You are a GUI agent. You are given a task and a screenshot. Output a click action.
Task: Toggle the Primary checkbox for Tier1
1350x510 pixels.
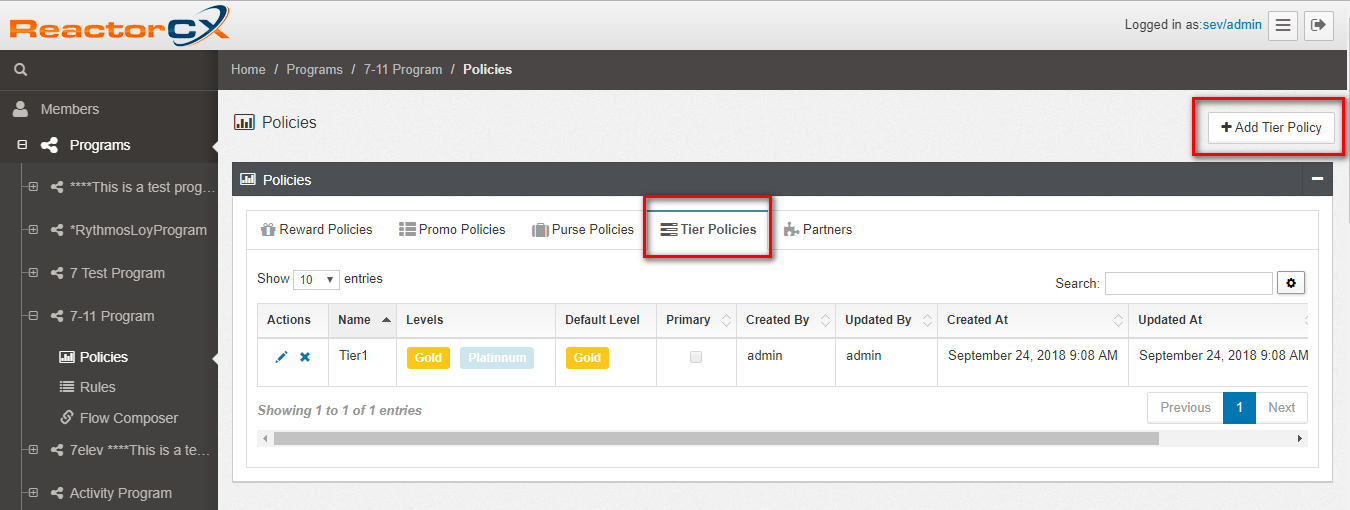[696, 357]
